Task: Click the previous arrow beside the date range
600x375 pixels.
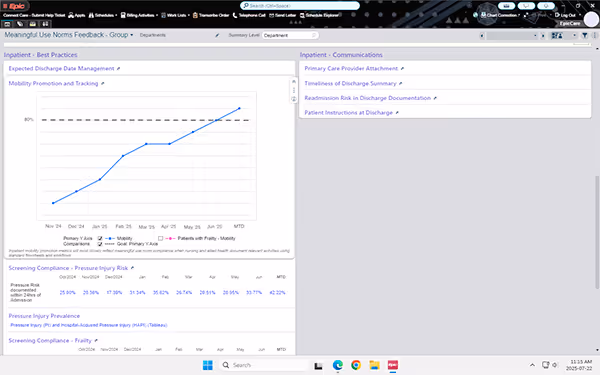Action: point(482,36)
